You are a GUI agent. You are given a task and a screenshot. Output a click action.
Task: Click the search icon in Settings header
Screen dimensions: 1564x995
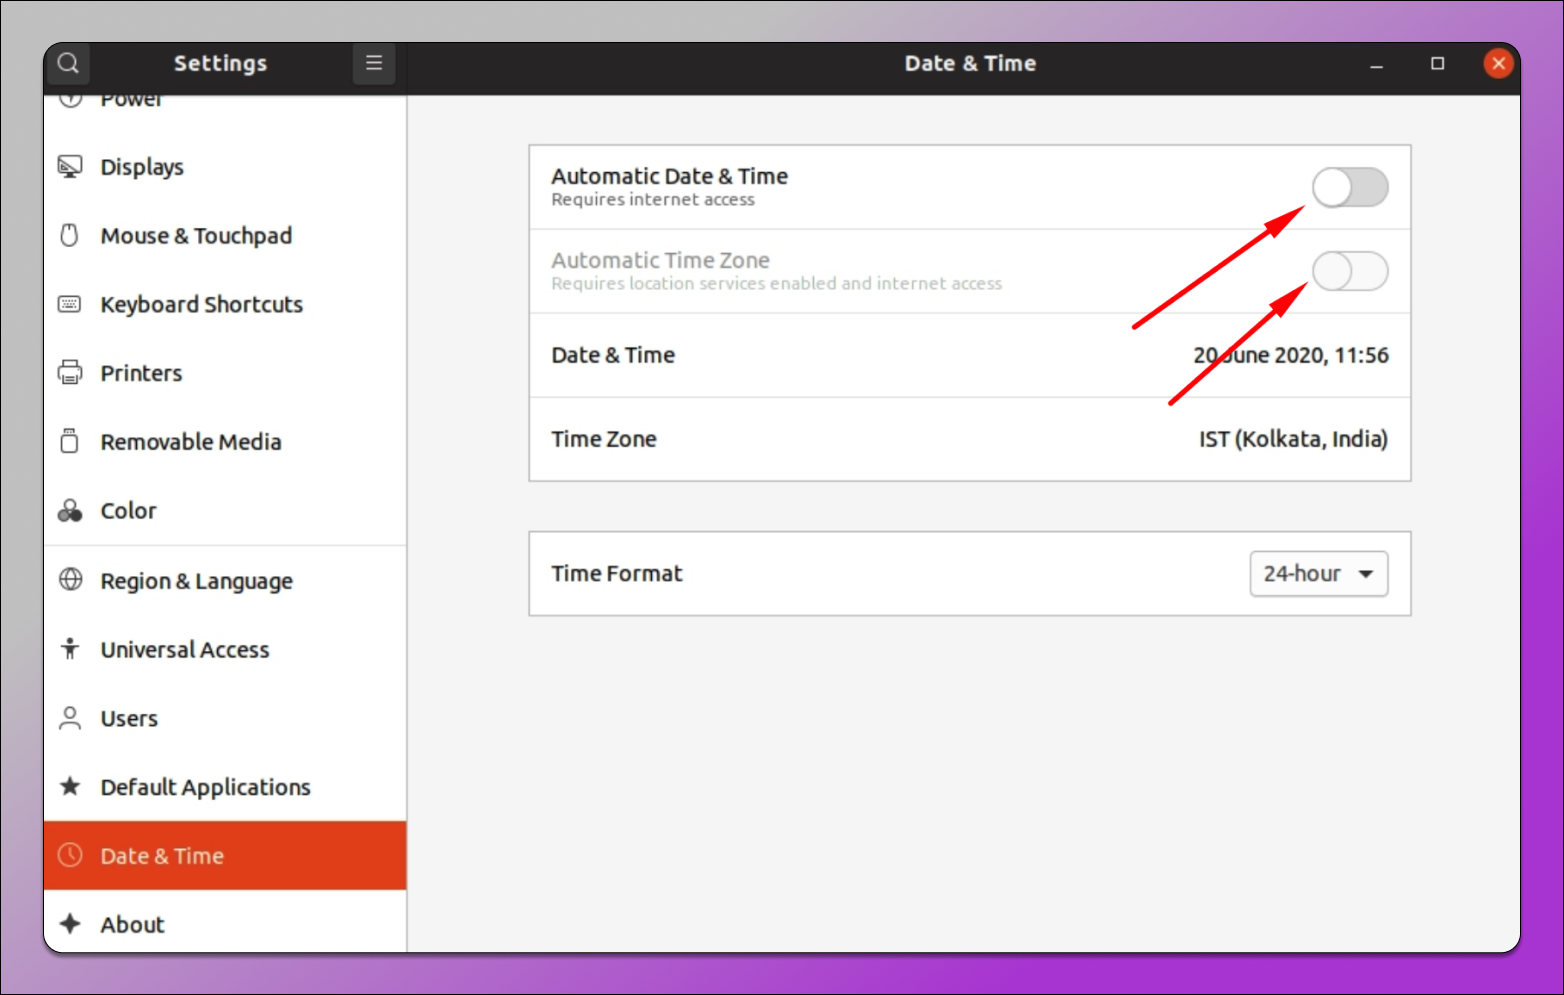[68, 64]
